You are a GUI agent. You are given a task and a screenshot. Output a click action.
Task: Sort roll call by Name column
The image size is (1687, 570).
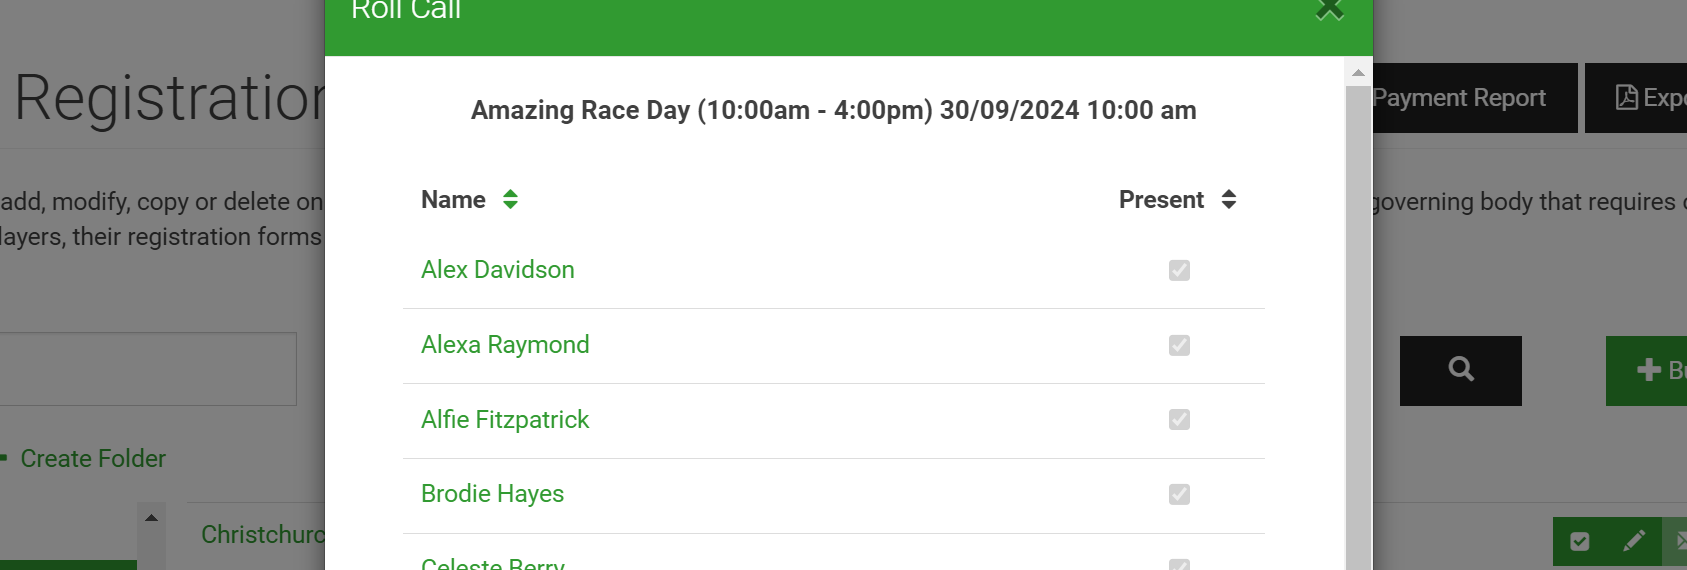(x=510, y=199)
